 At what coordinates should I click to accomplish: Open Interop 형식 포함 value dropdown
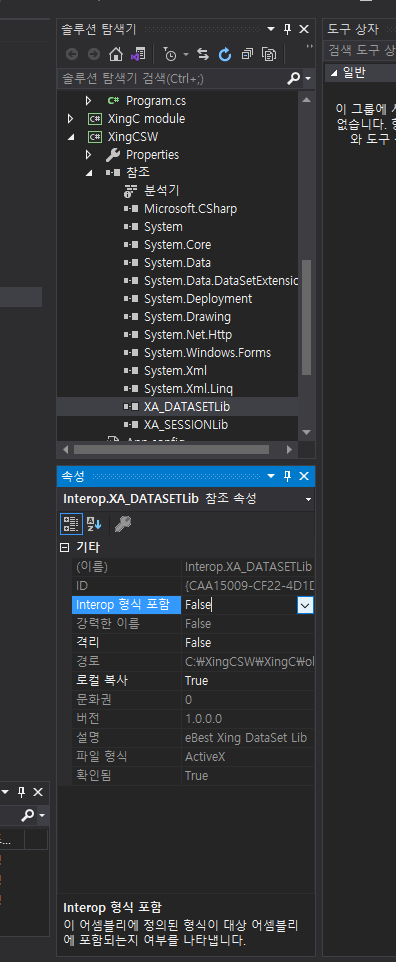click(x=305, y=605)
